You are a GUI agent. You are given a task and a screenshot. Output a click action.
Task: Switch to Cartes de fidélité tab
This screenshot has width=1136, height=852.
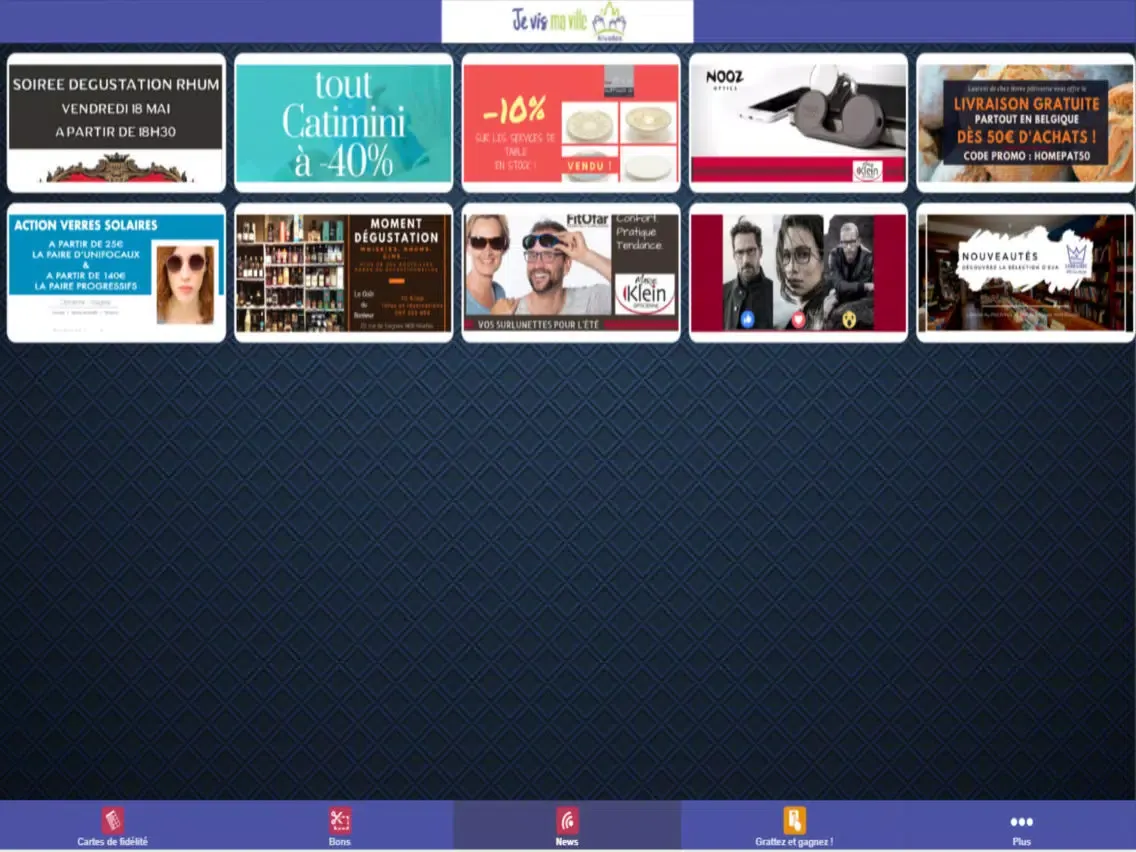112,842
